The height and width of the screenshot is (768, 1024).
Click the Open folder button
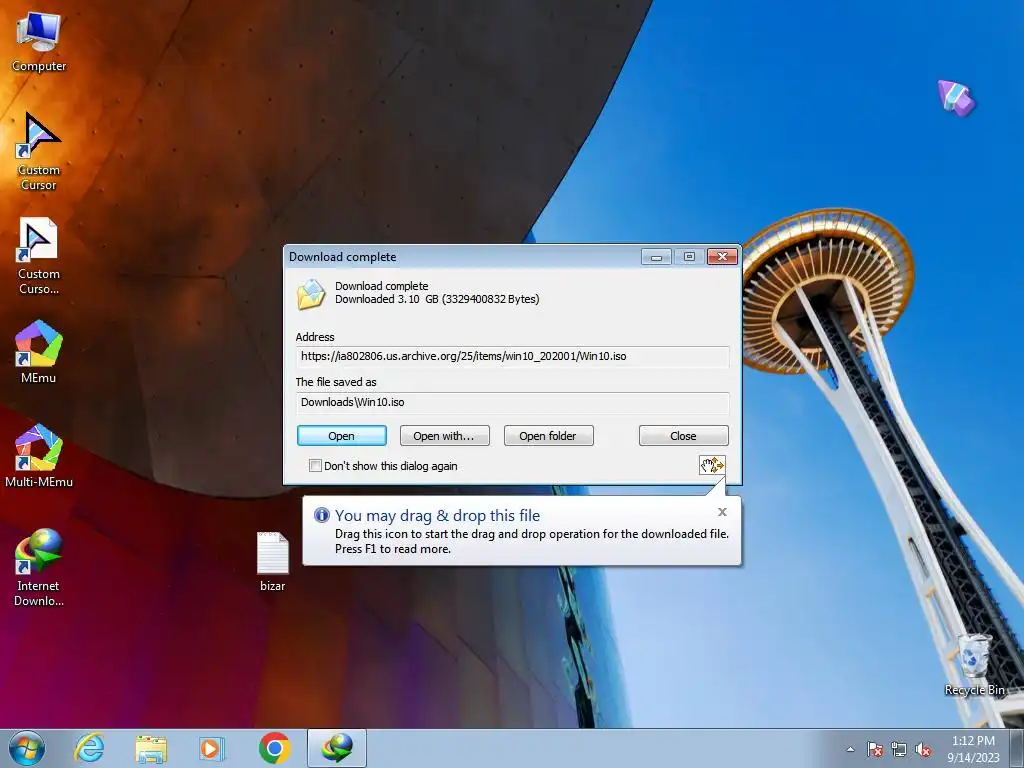[x=549, y=436]
